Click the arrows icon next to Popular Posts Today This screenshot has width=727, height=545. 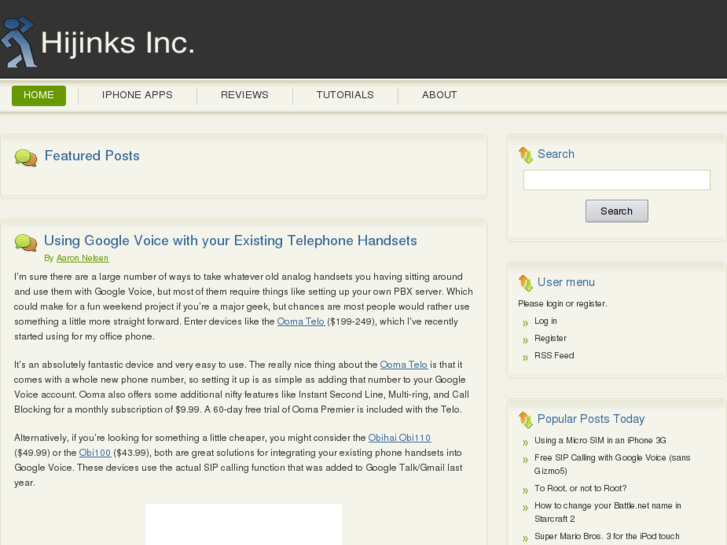click(525, 420)
